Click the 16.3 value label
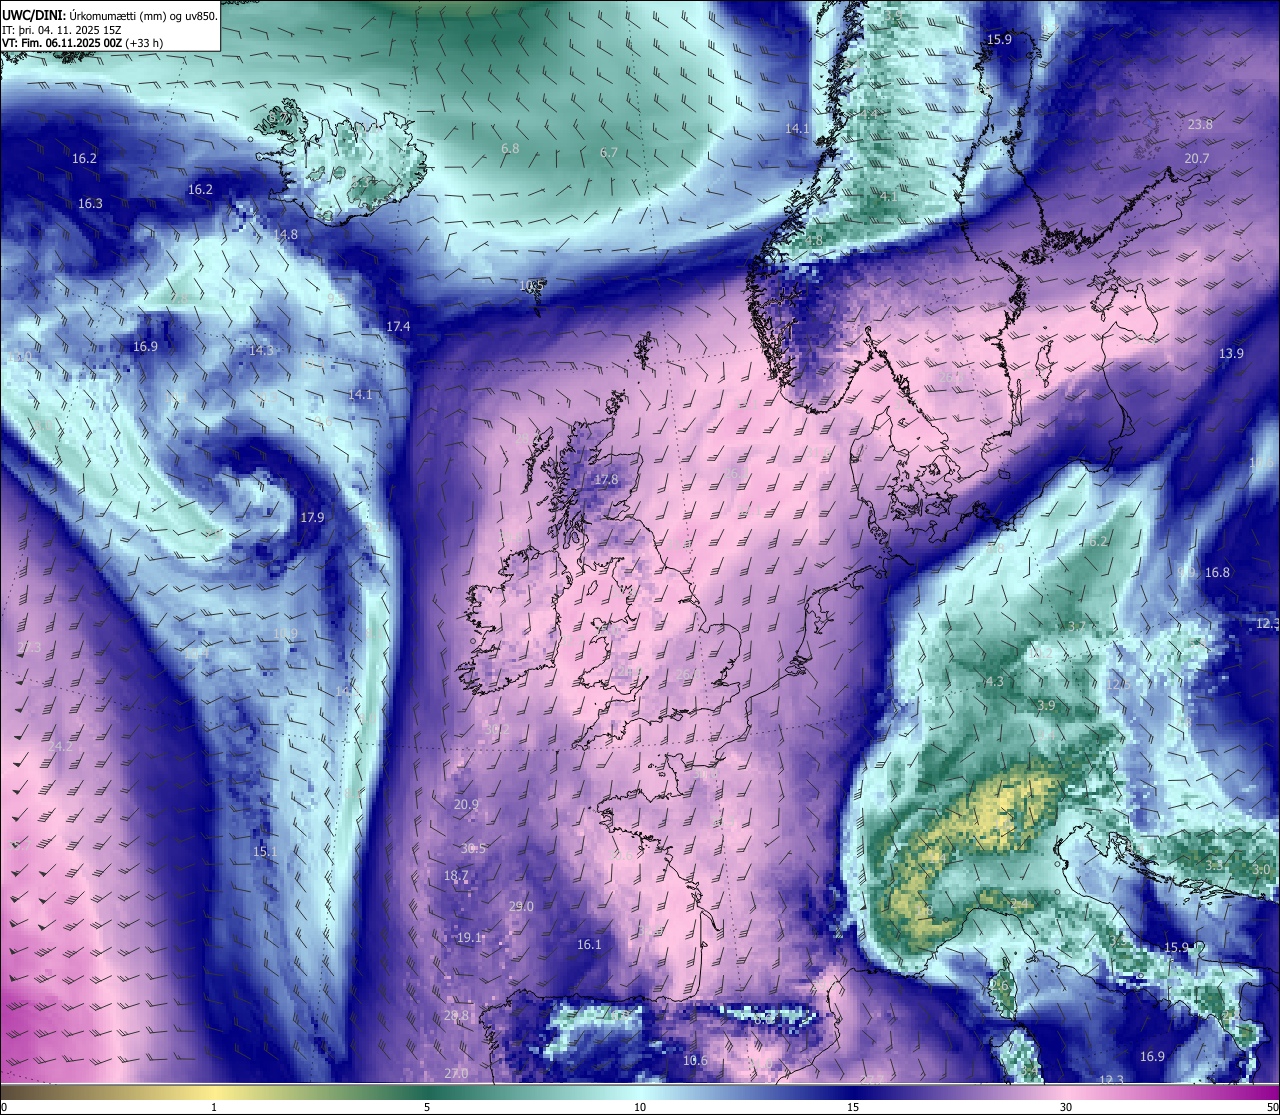This screenshot has height=1115, width=1280. pos(90,204)
